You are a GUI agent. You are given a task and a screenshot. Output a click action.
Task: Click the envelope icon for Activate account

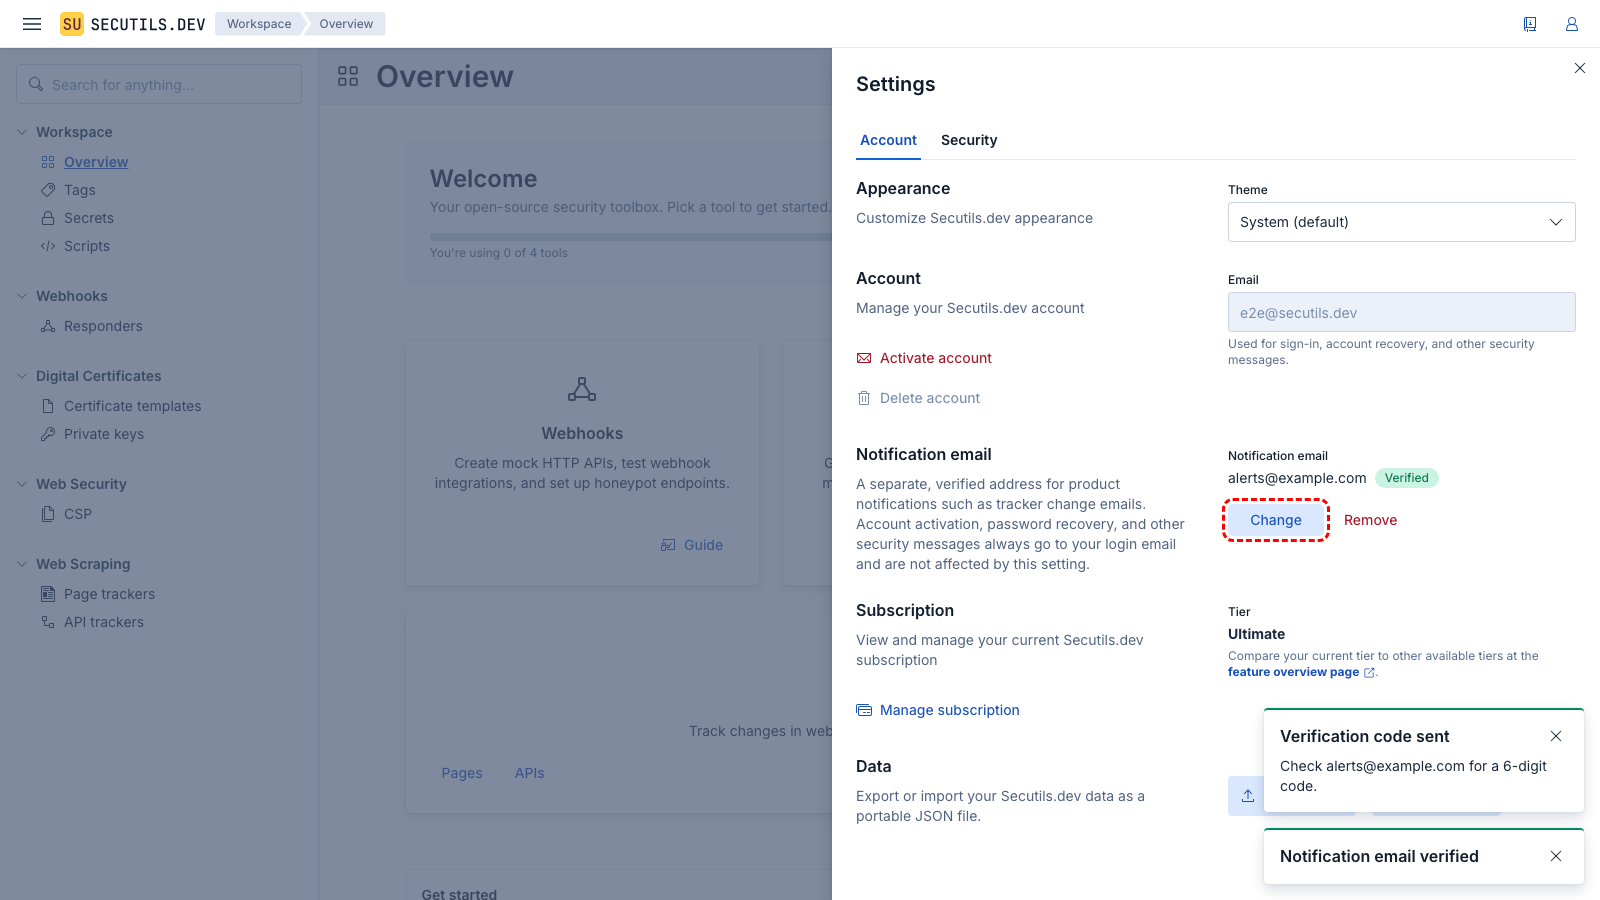864,358
